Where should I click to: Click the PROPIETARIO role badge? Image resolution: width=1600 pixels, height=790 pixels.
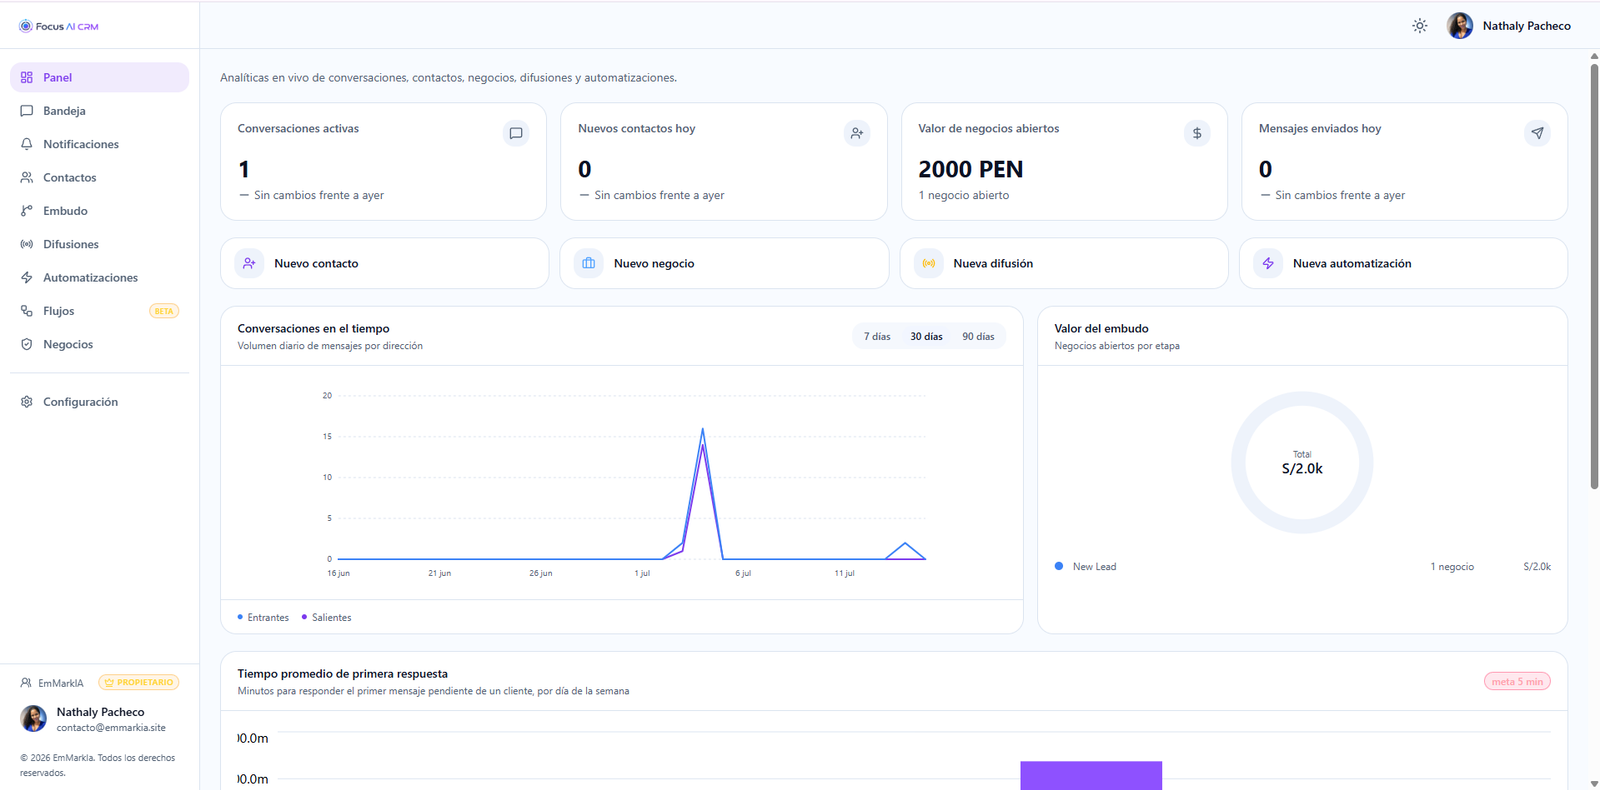(x=139, y=683)
